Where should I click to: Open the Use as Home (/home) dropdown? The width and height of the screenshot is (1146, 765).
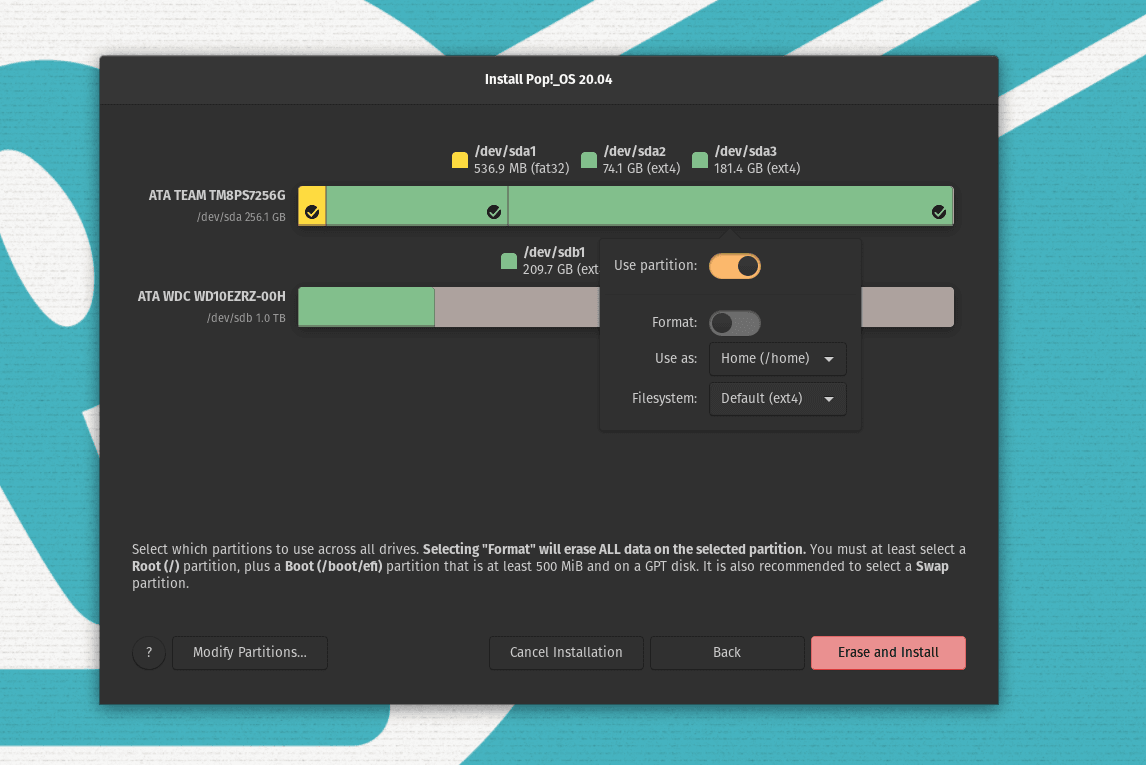[x=777, y=359]
